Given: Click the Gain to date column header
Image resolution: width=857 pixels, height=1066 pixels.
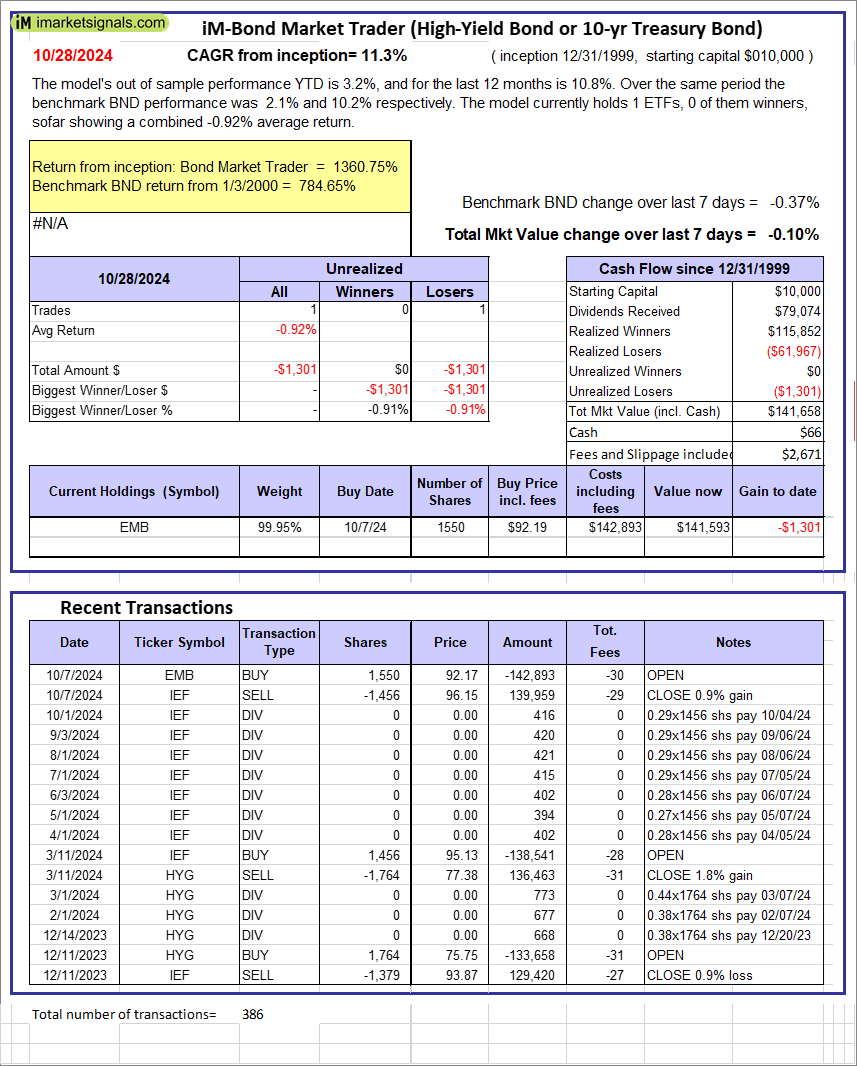Looking at the screenshot, I should pos(777,491).
